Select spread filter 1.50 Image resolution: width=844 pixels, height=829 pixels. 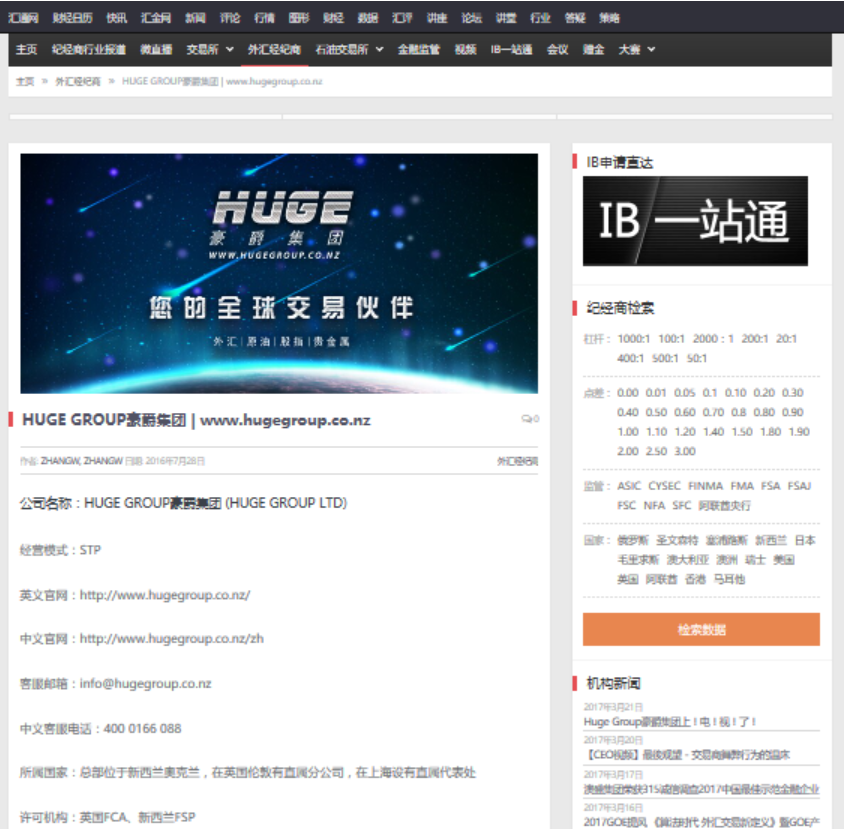[x=742, y=432]
